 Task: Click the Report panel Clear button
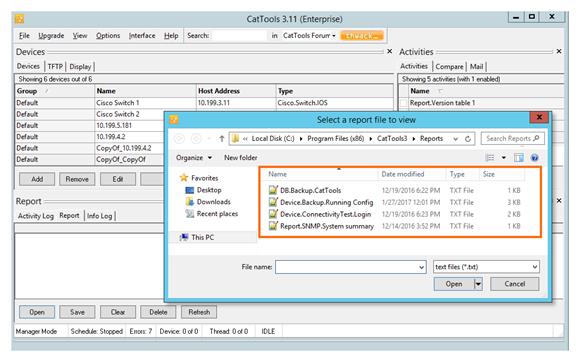(x=118, y=312)
